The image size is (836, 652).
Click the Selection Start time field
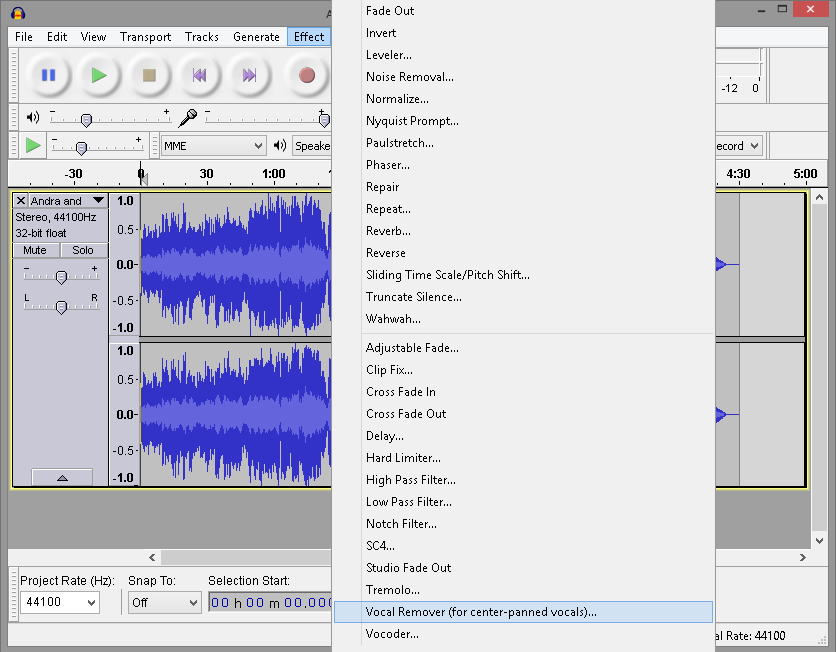[x=270, y=602]
